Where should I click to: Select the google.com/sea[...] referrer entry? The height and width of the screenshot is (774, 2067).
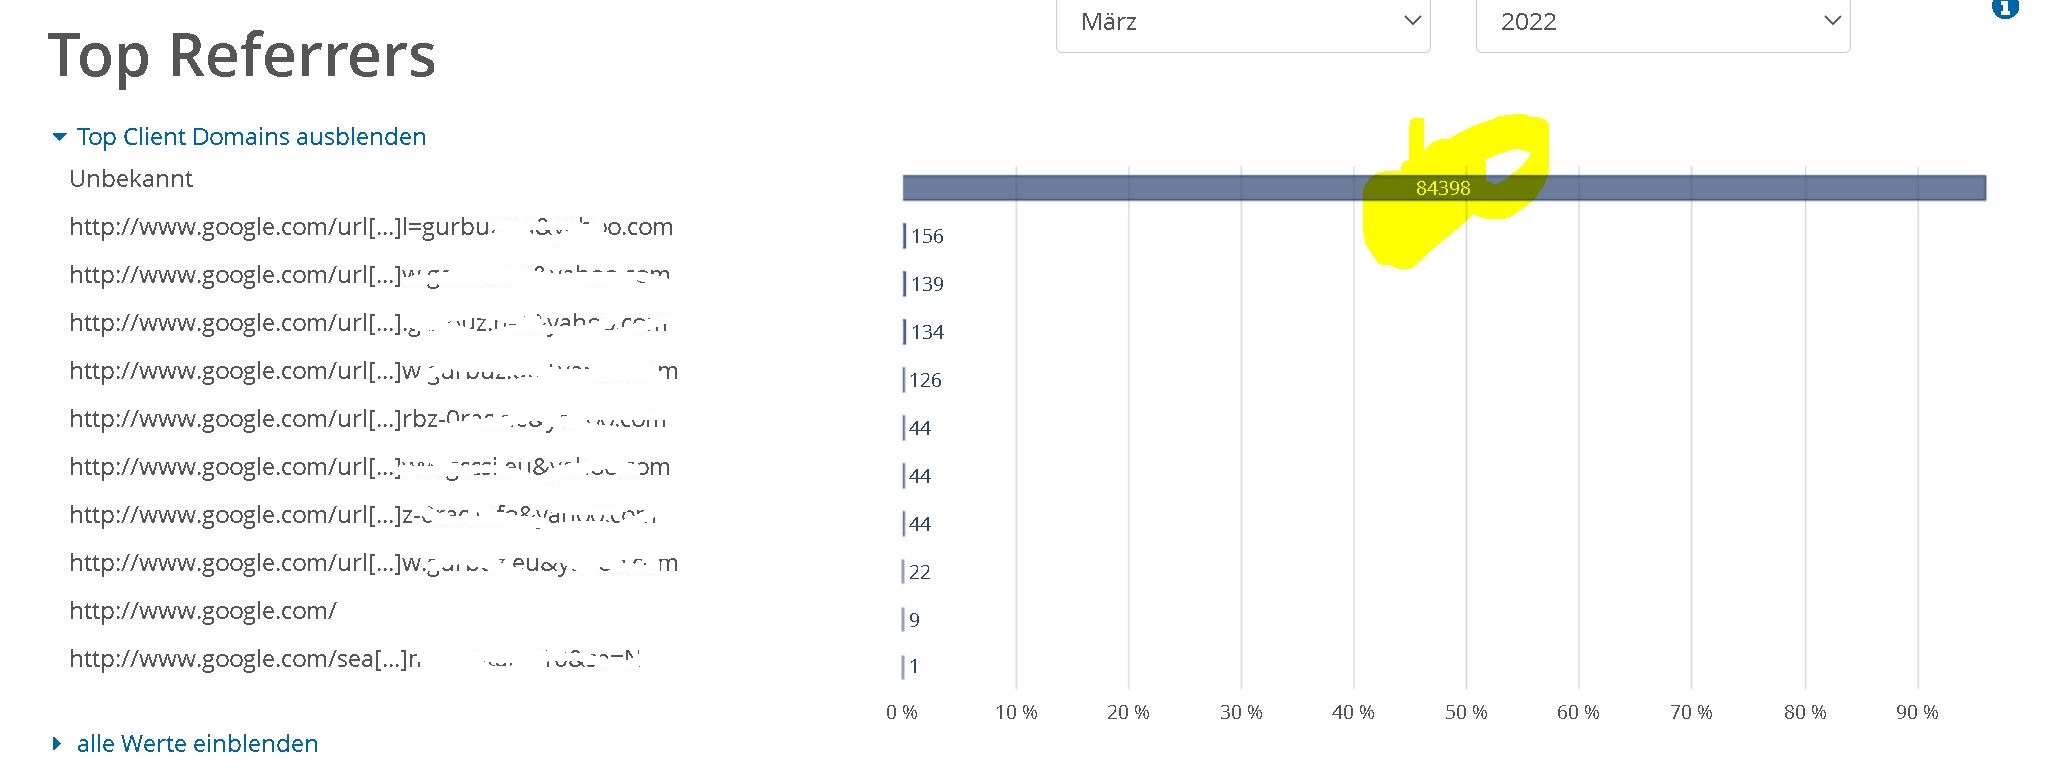[x=355, y=659]
